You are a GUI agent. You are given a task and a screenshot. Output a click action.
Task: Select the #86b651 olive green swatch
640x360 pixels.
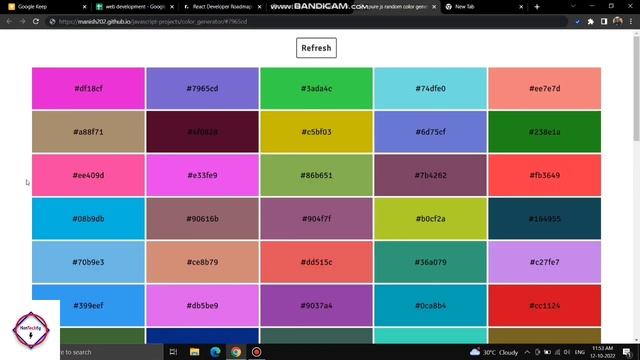coord(316,175)
